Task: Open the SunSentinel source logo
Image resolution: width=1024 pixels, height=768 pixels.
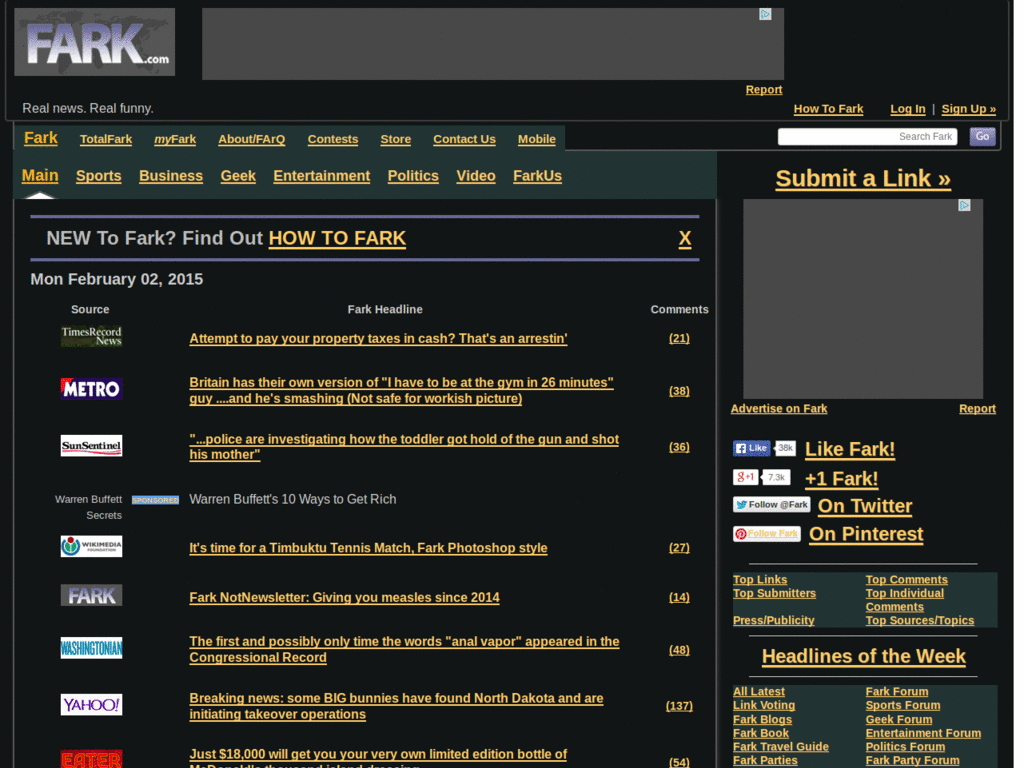Action: click(91, 446)
